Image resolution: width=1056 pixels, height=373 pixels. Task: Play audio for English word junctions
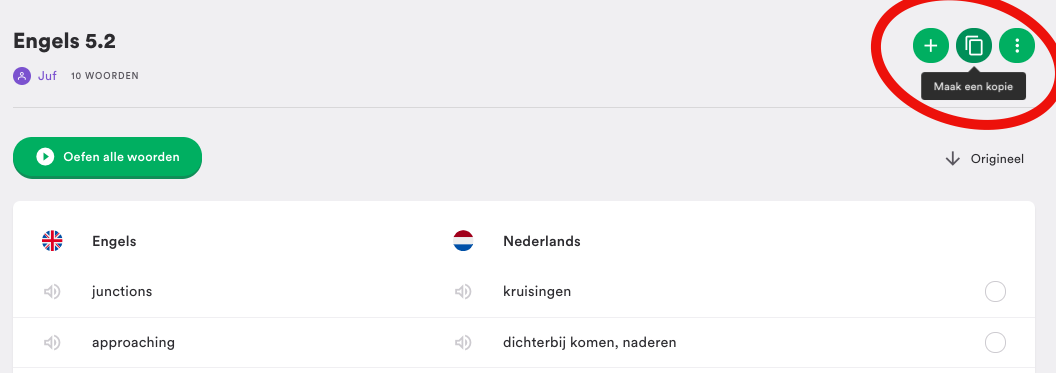52,292
